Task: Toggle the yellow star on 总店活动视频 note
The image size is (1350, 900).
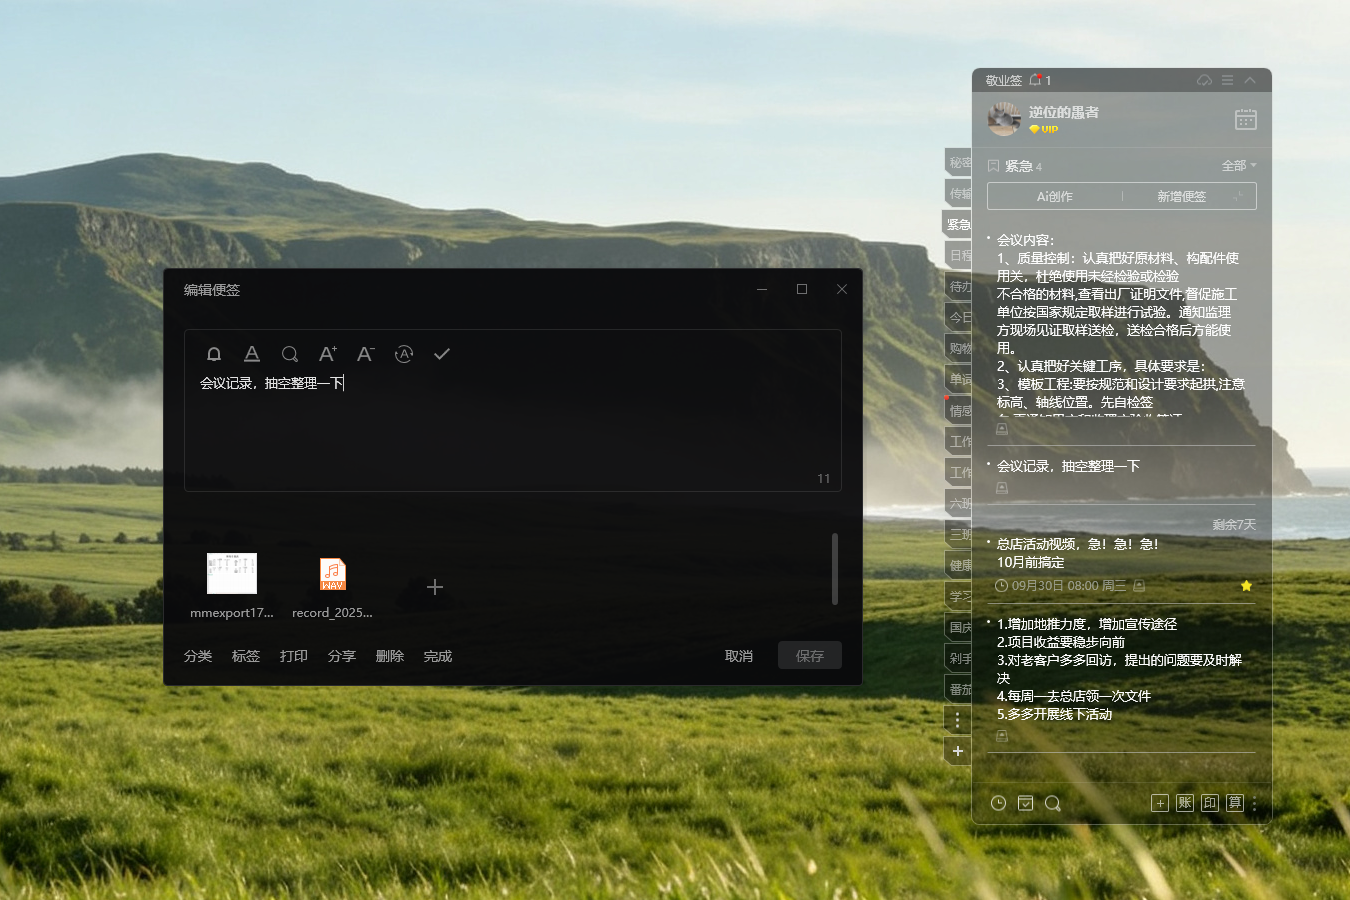Action: pyautogui.click(x=1246, y=586)
